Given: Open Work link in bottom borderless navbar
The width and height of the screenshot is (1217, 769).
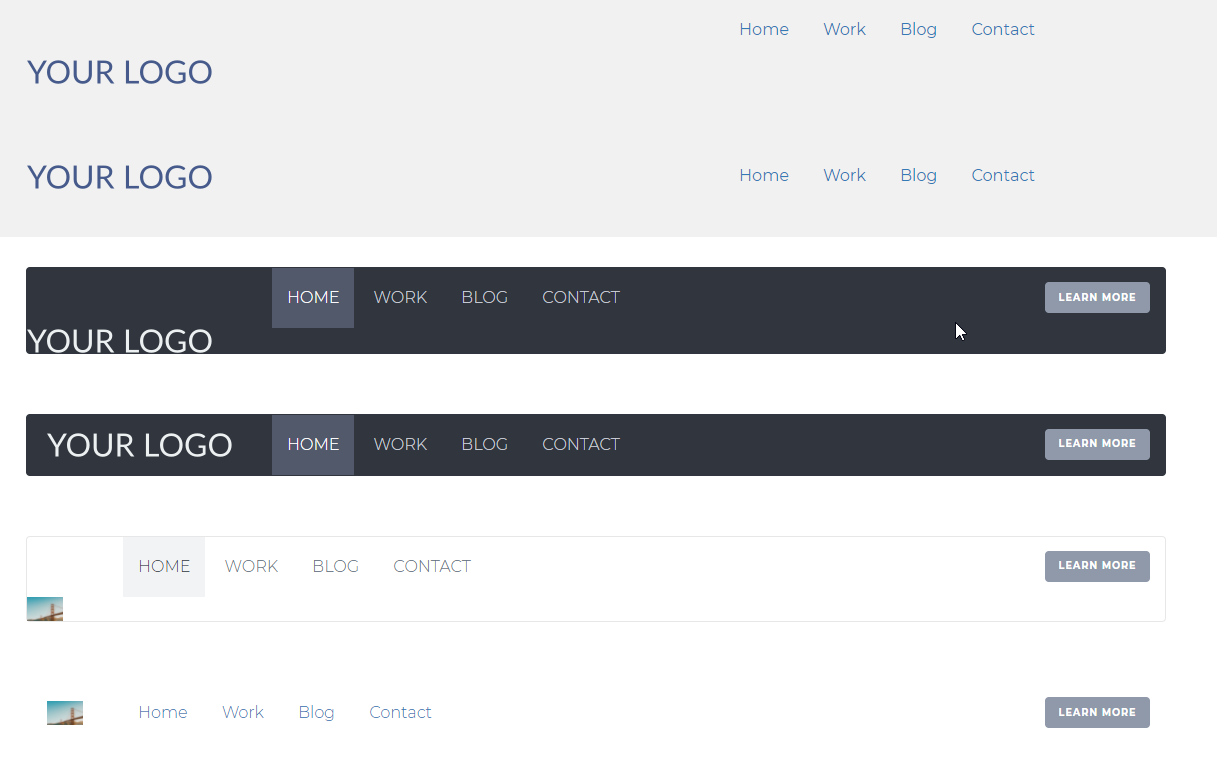Looking at the screenshot, I should (x=243, y=713).
